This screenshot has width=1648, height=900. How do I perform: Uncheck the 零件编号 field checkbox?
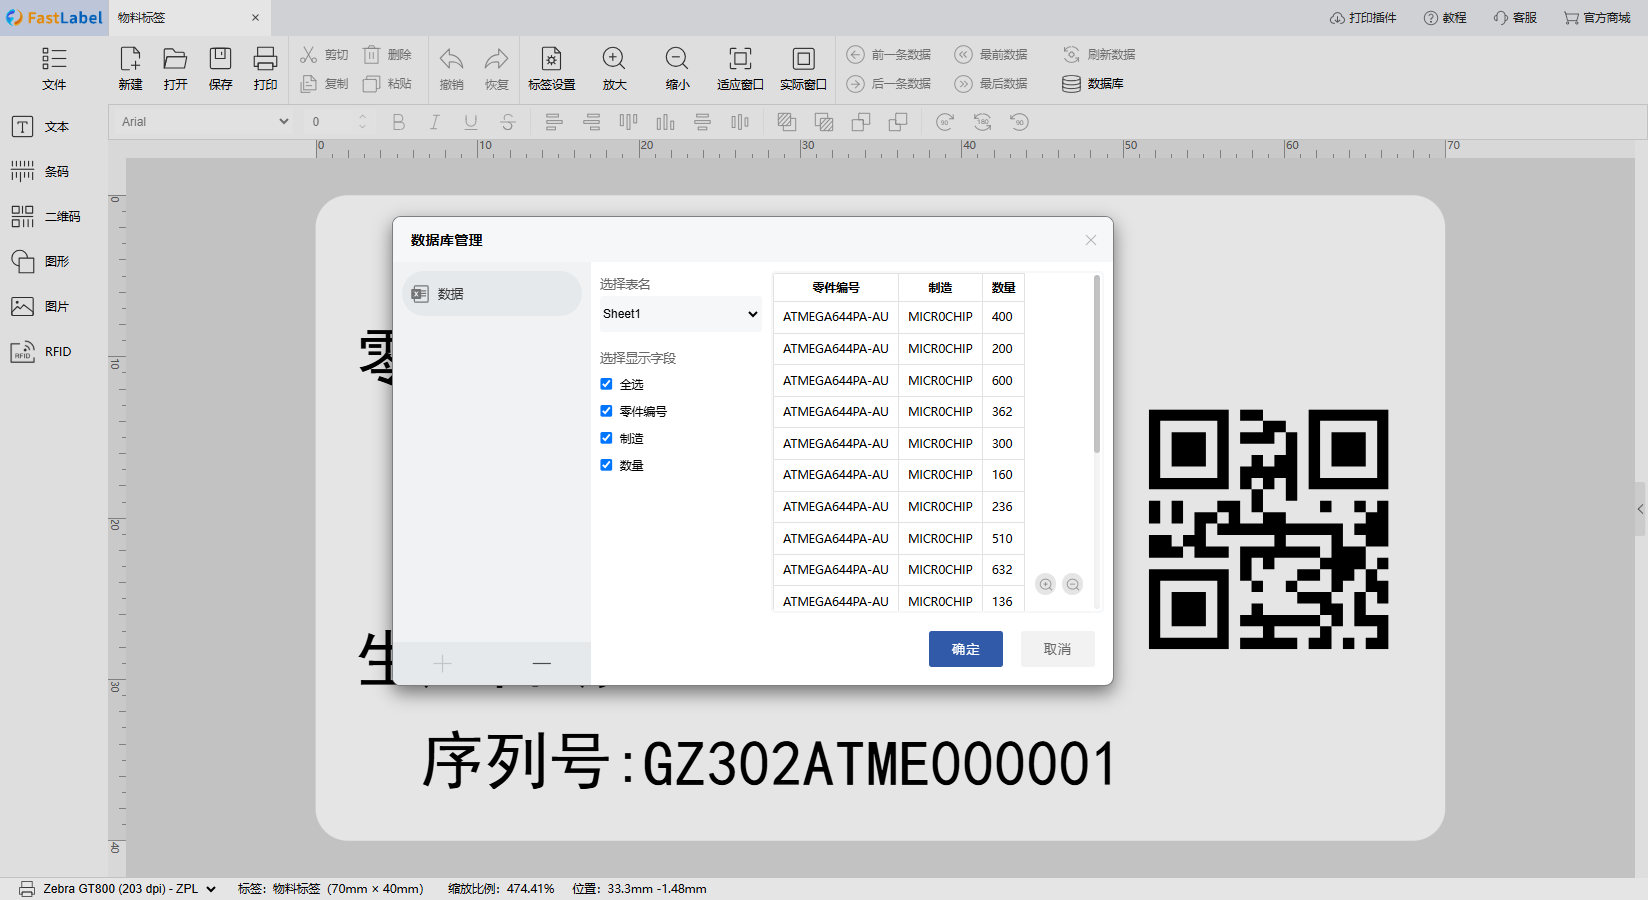tap(606, 411)
